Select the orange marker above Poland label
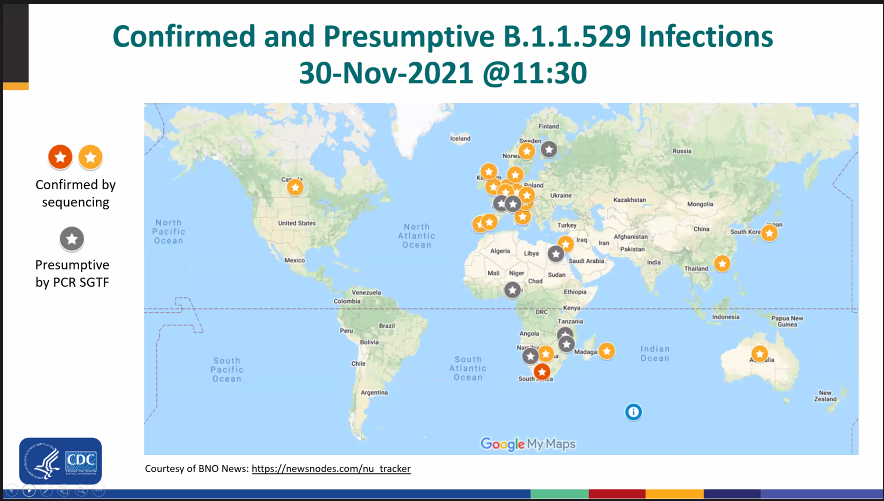Viewport: 884px width, 501px height. 514,175
